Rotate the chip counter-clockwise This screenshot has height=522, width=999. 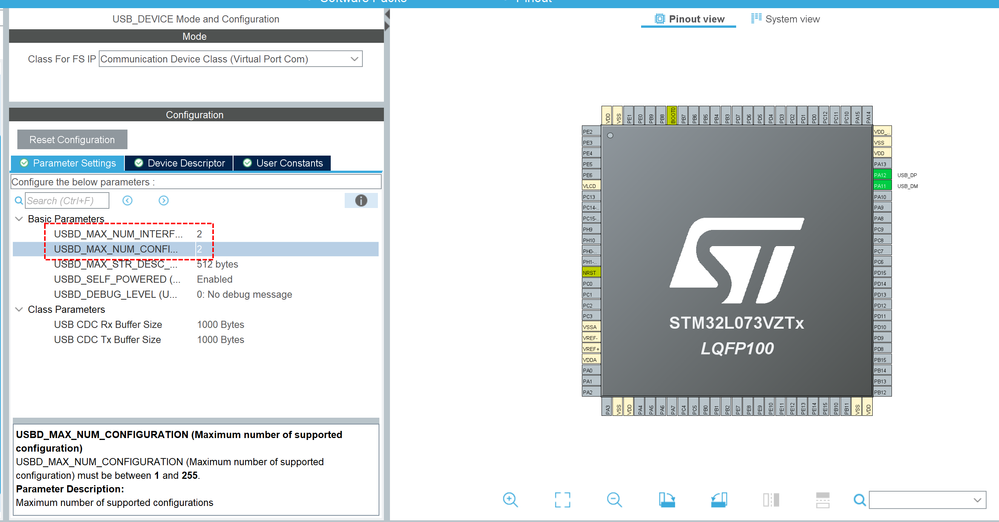click(x=719, y=500)
